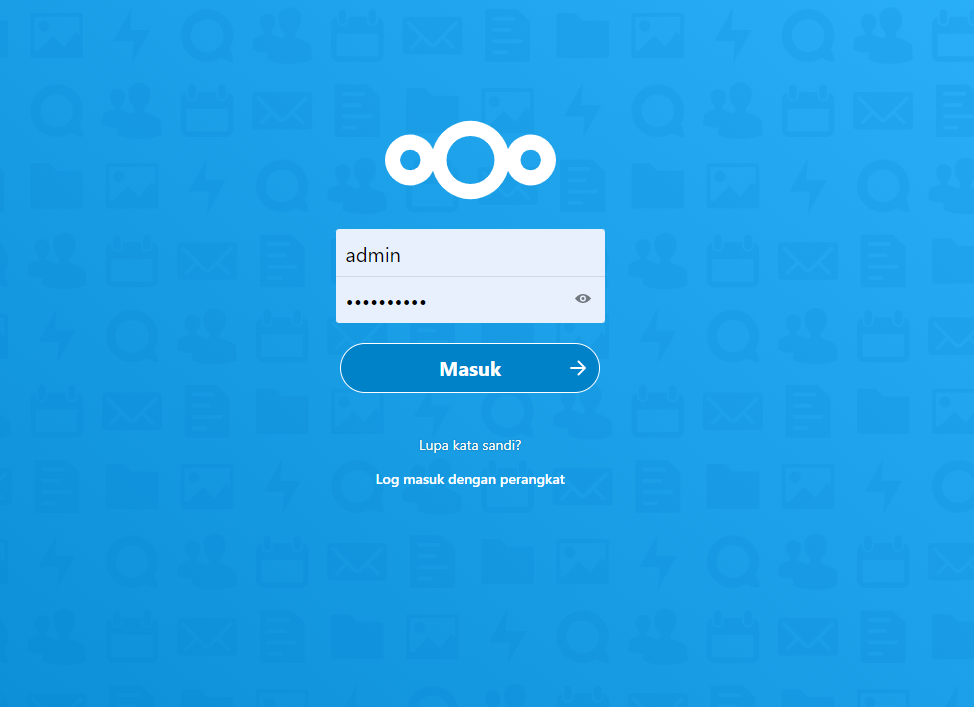Click faded picture icon in top-left background corner
974x707 pixels.
pyautogui.click(x=57, y=37)
